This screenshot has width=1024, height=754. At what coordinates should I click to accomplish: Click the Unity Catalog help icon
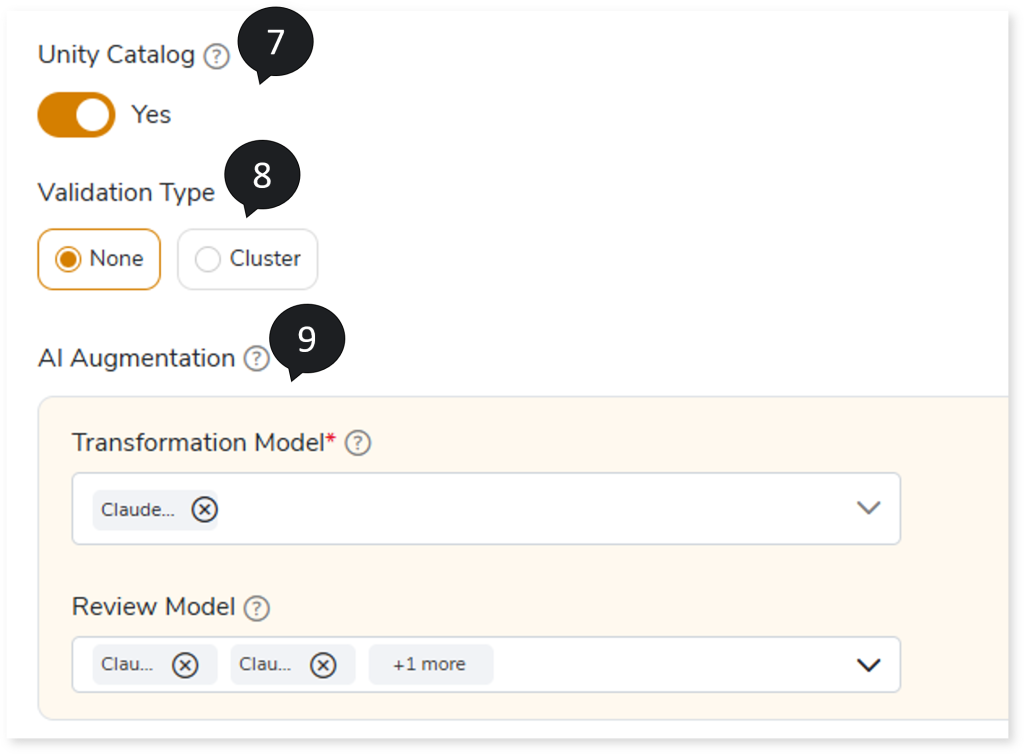pos(216,57)
